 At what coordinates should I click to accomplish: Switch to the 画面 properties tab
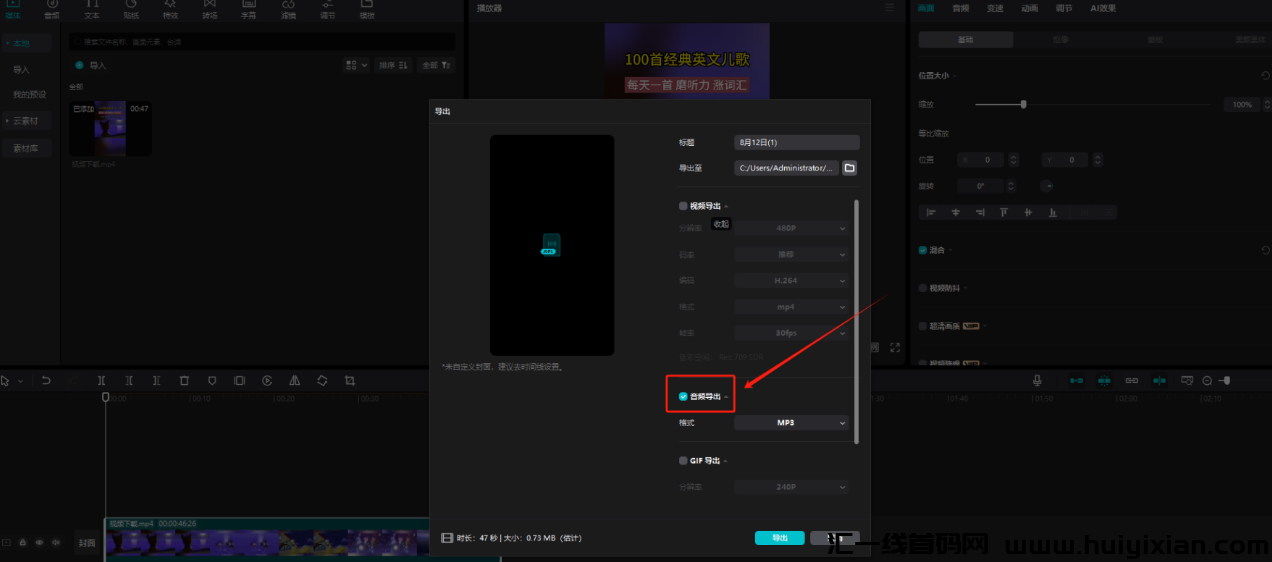[x=926, y=8]
